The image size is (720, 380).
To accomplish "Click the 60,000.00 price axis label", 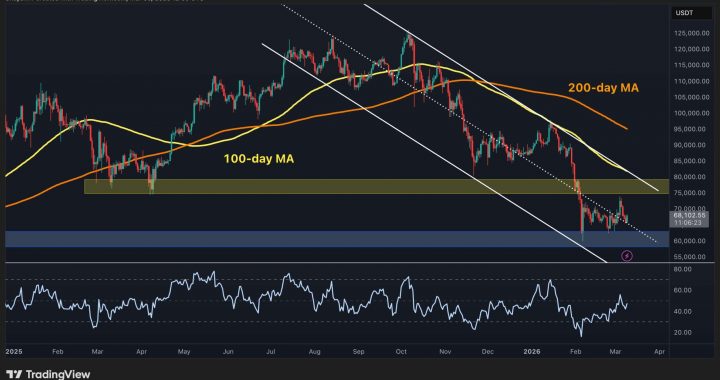I will (x=690, y=241).
